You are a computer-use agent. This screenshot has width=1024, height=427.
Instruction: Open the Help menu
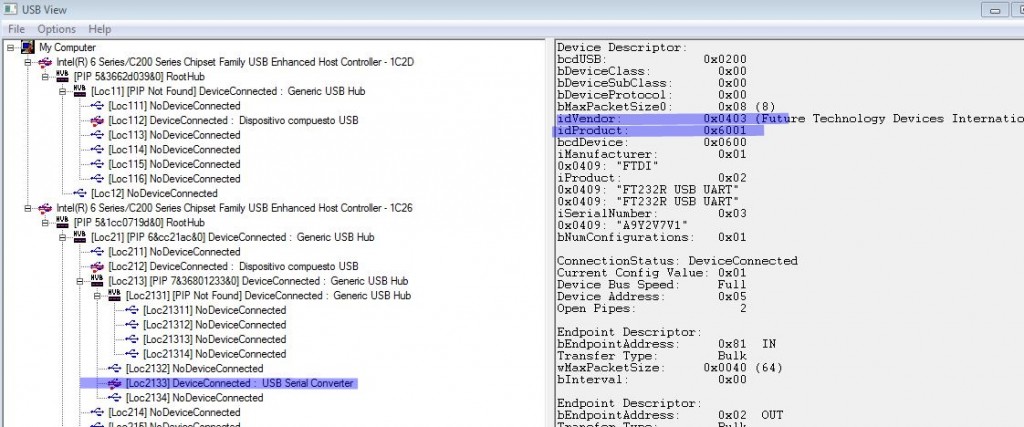[100, 29]
